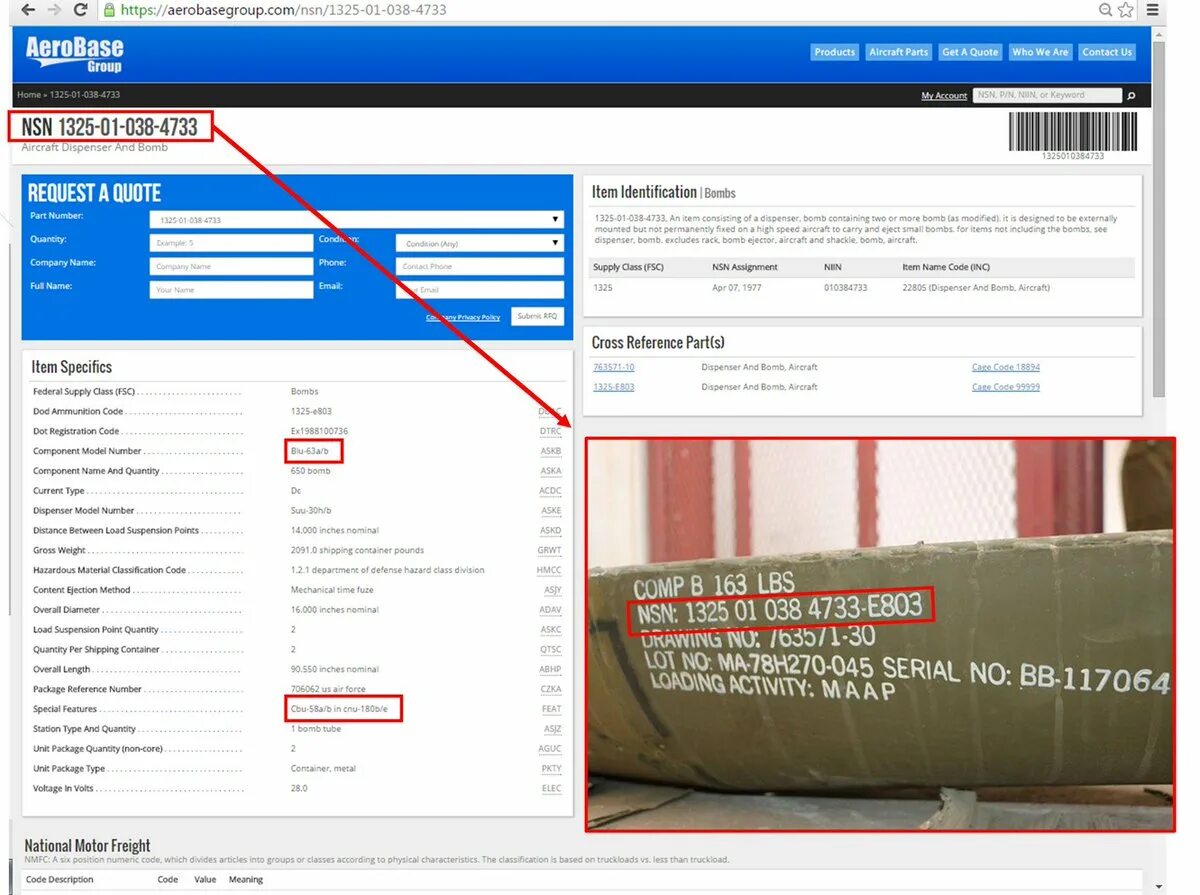Image resolution: width=1200 pixels, height=895 pixels.
Task: Click the ASKC code link
Action: point(550,630)
